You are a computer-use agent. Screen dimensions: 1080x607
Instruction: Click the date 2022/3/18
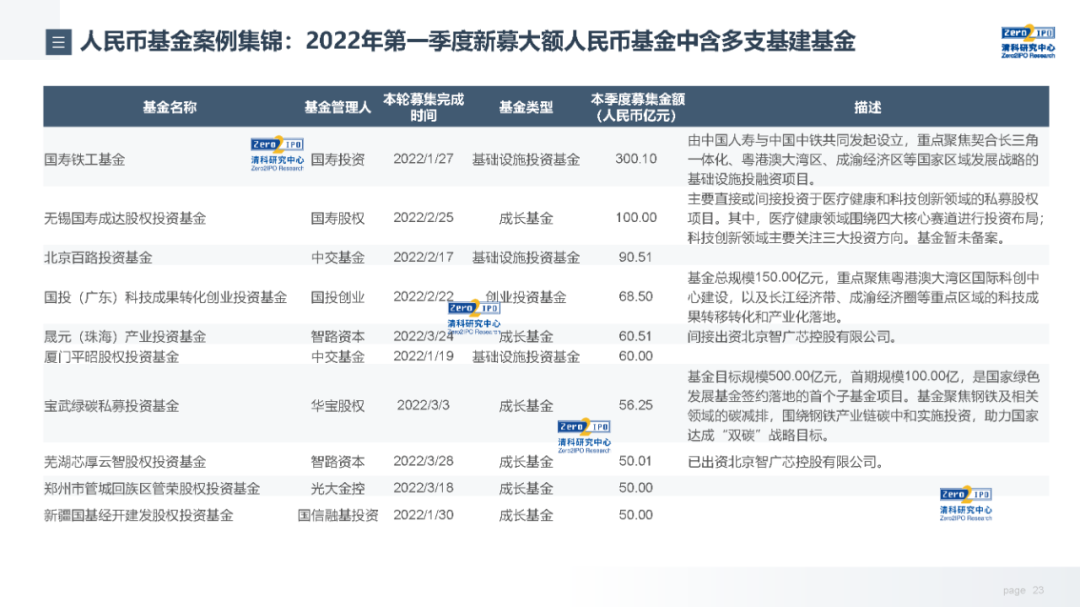[x=424, y=488]
